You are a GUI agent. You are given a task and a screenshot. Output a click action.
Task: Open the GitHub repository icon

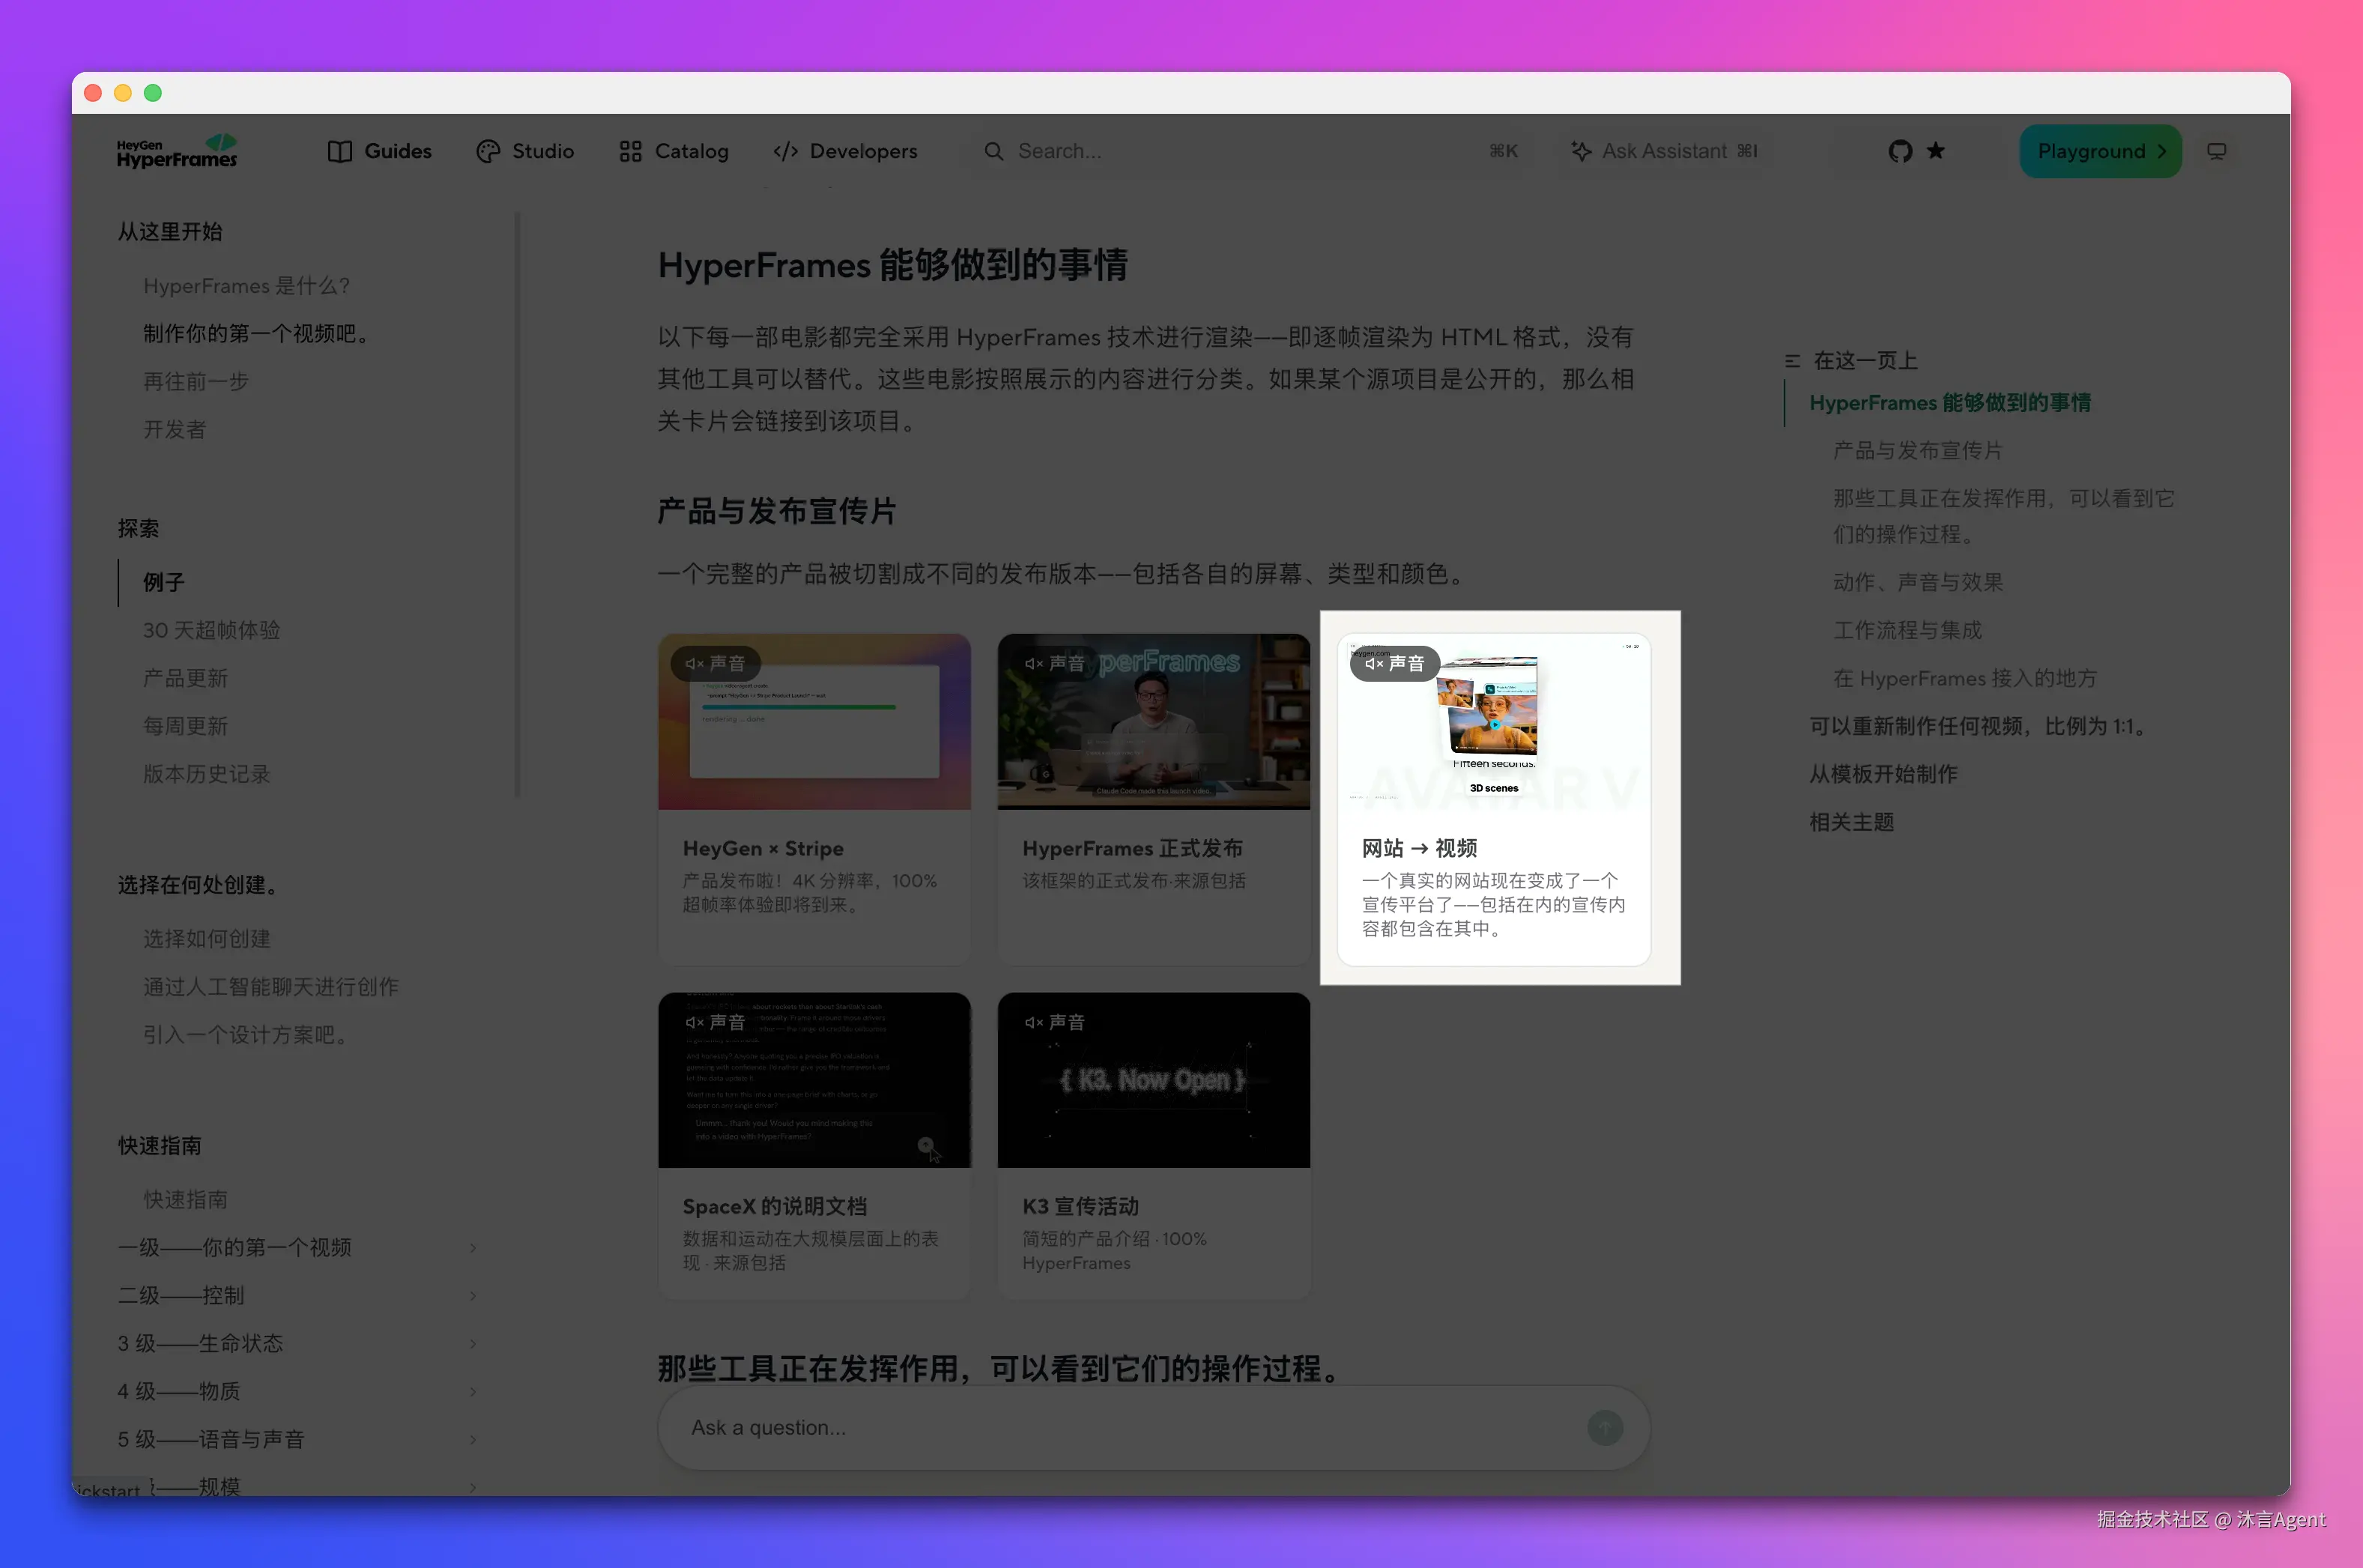click(1900, 151)
